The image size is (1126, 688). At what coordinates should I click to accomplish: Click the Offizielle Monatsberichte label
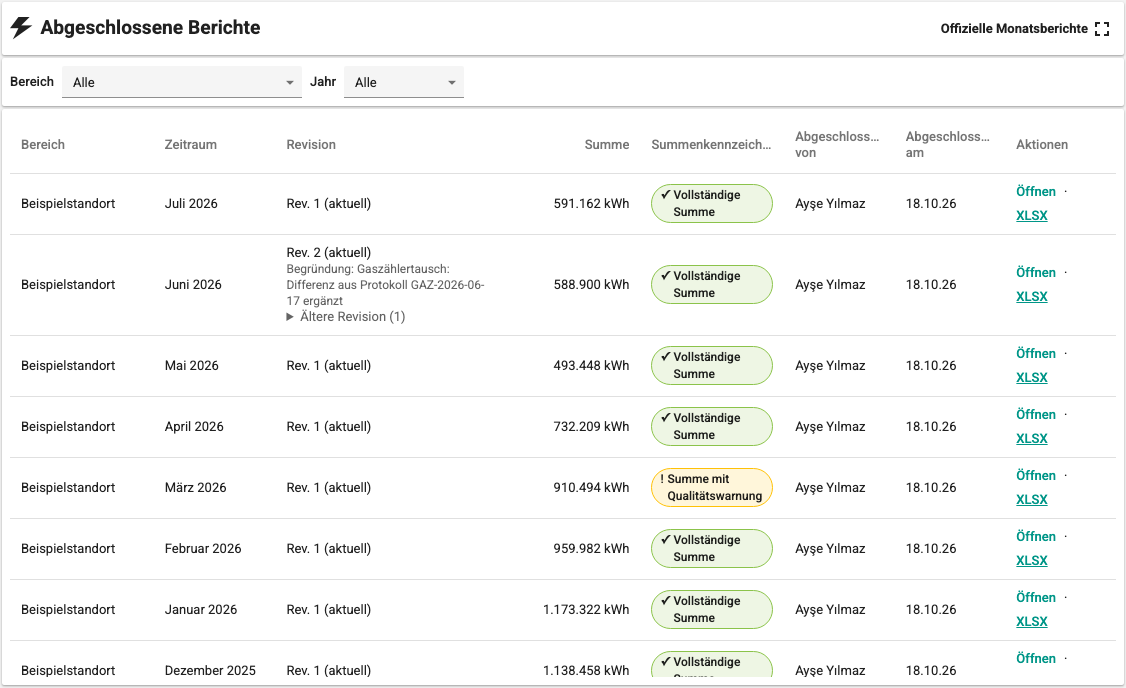[x=1014, y=29]
